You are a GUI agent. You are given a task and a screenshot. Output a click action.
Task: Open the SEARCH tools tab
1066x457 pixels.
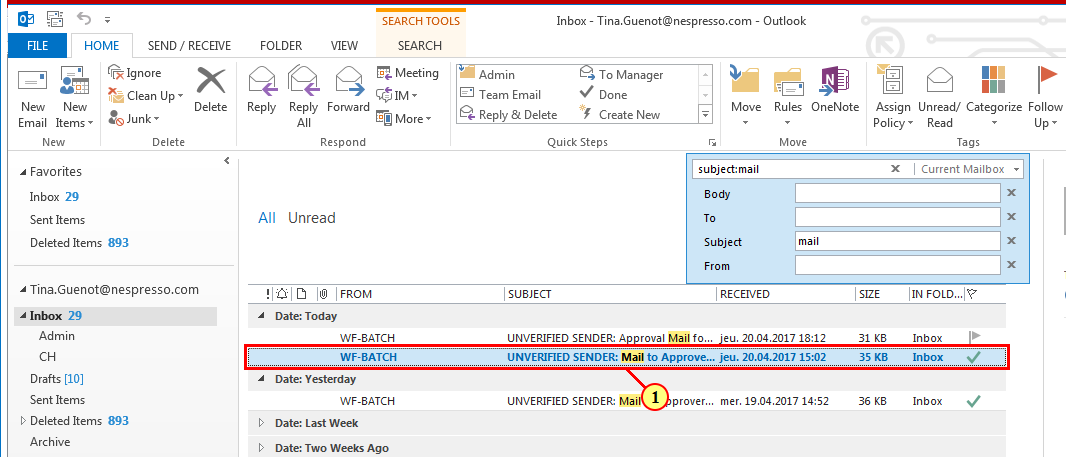[420, 46]
